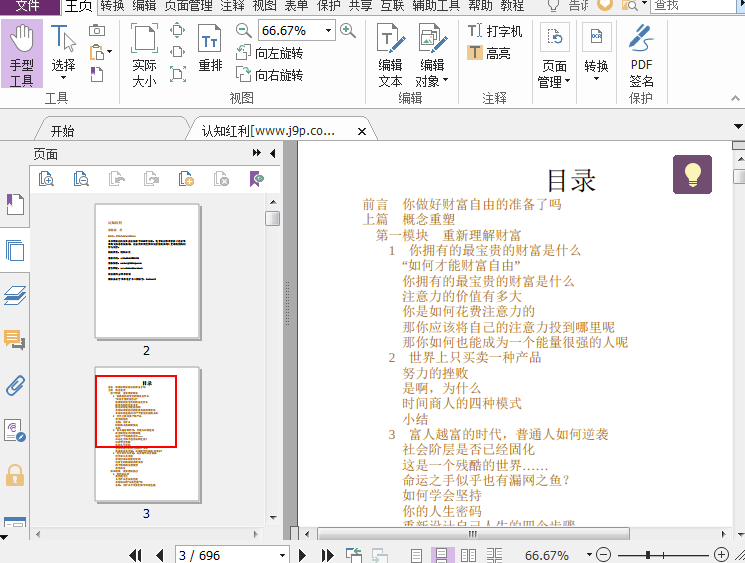Open the Comments side panel icon
Image resolution: width=745 pixels, height=563 pixels.
click(15, 340)
